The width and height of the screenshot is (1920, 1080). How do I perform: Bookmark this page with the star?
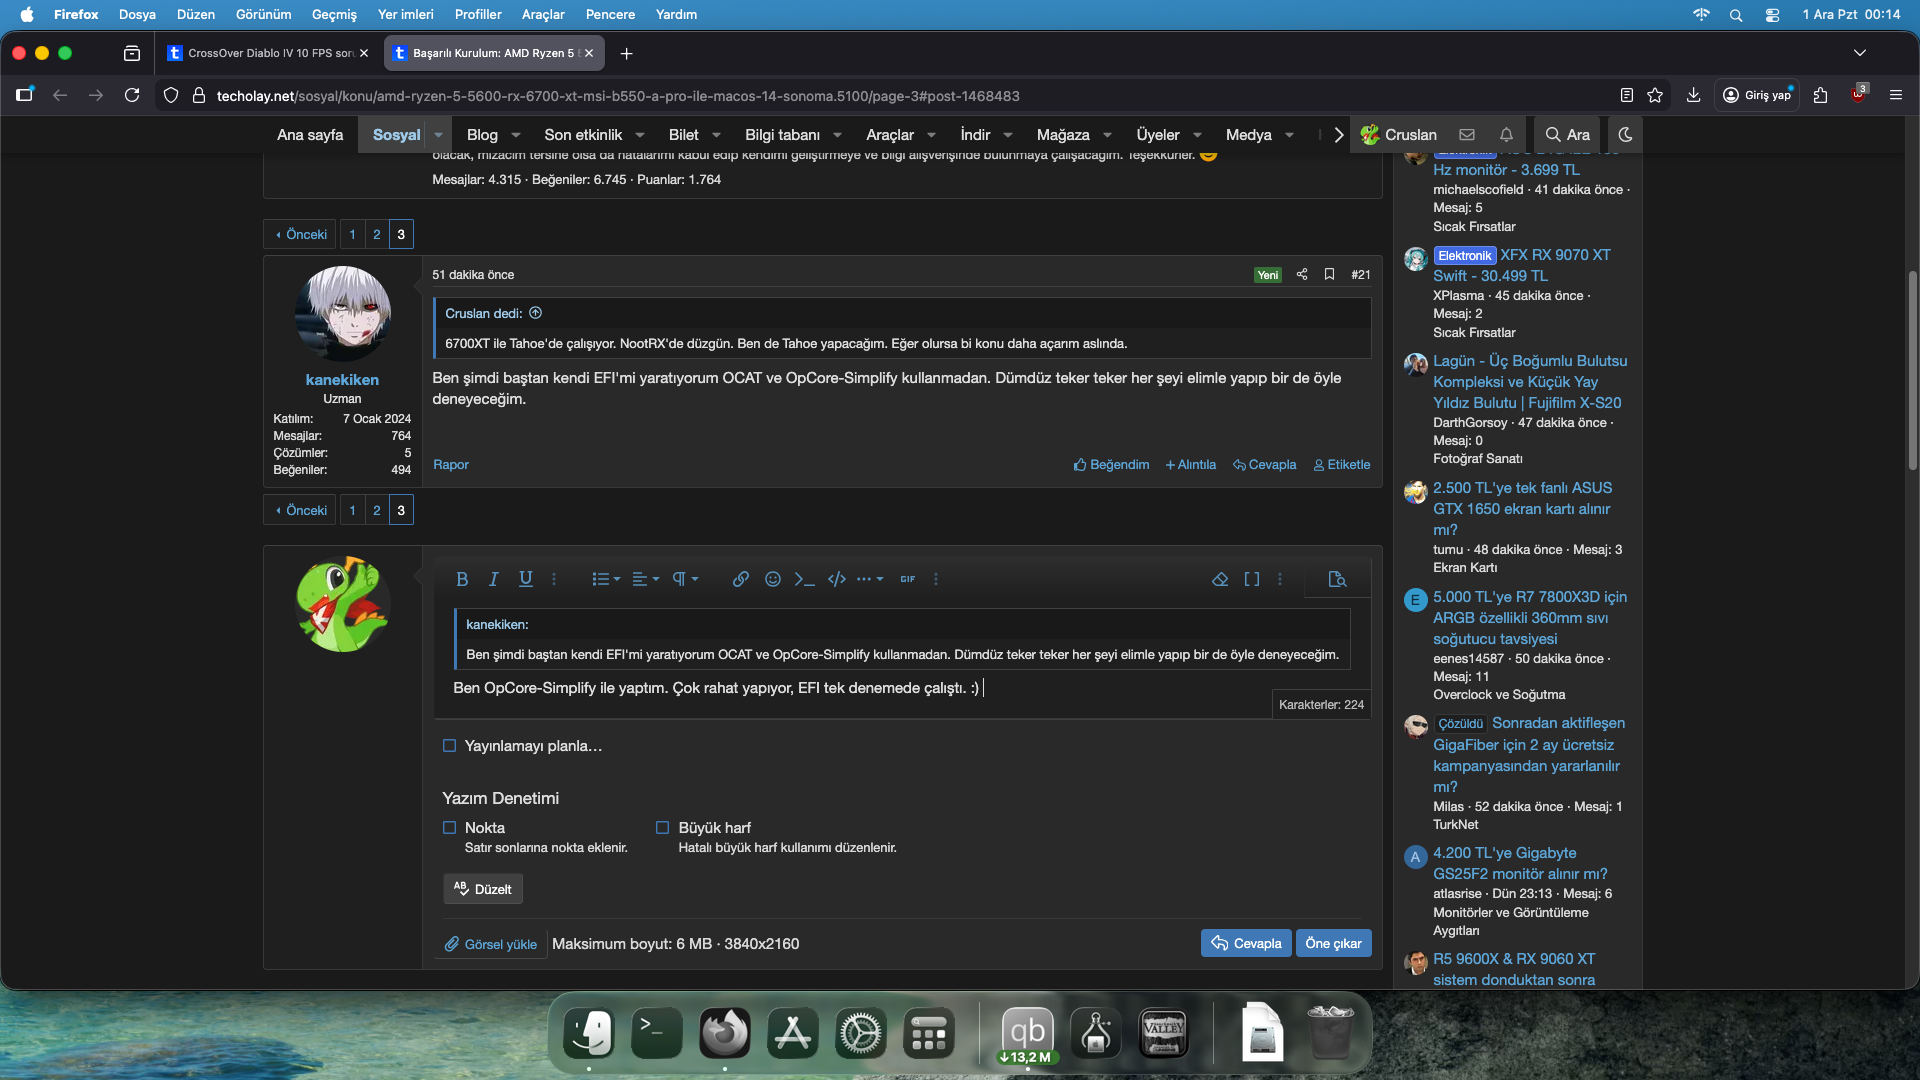[x=1655, y=95]
